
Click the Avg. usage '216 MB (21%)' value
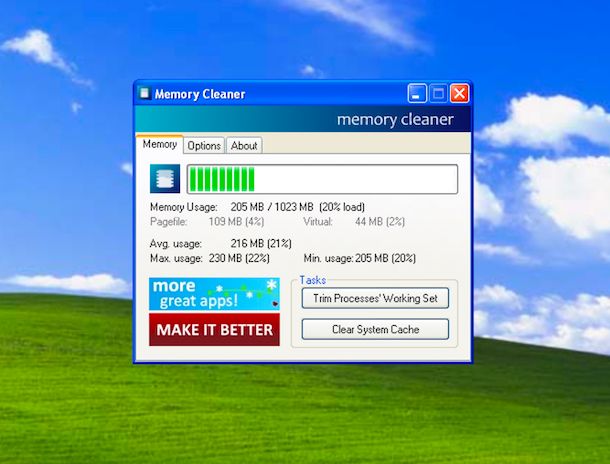click(x=261, y=244)
